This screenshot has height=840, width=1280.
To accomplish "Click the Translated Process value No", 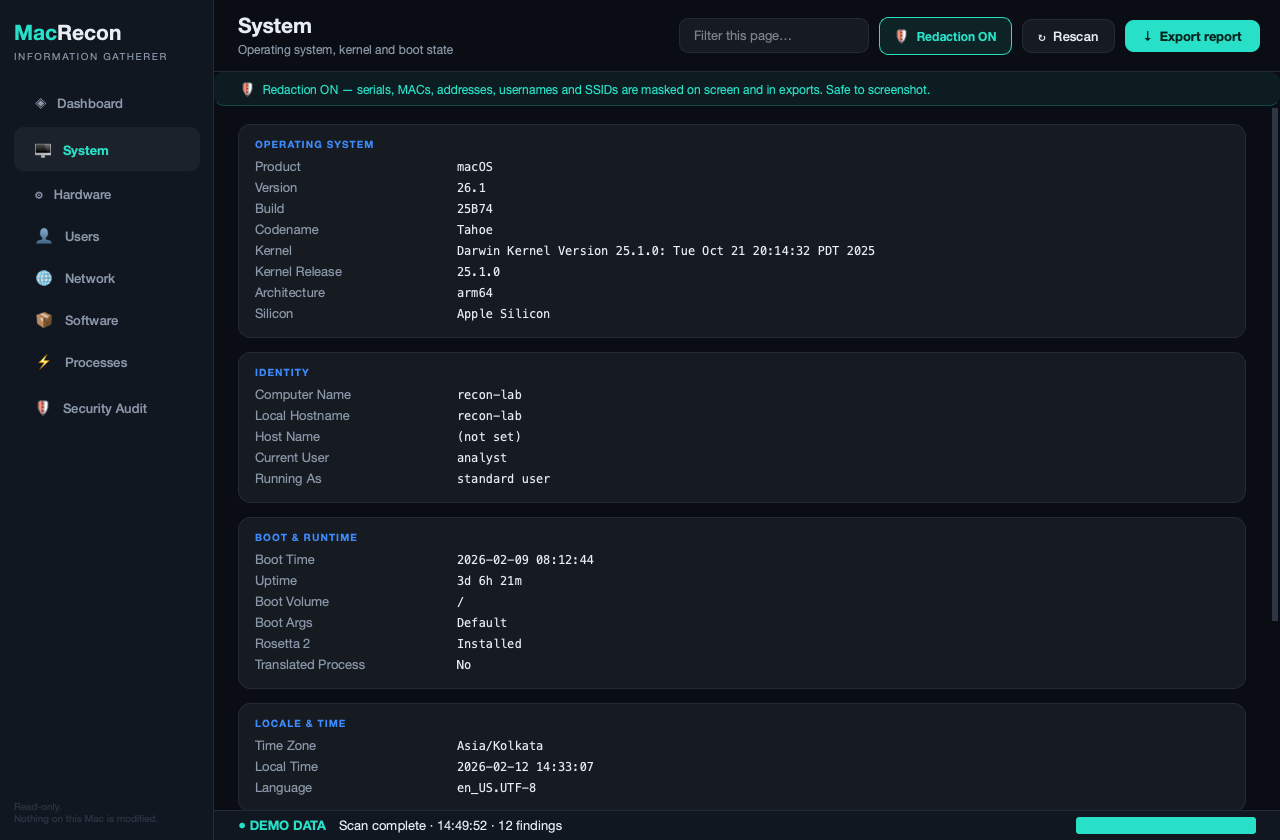I will pyautogui.click(x=464, y=664).
